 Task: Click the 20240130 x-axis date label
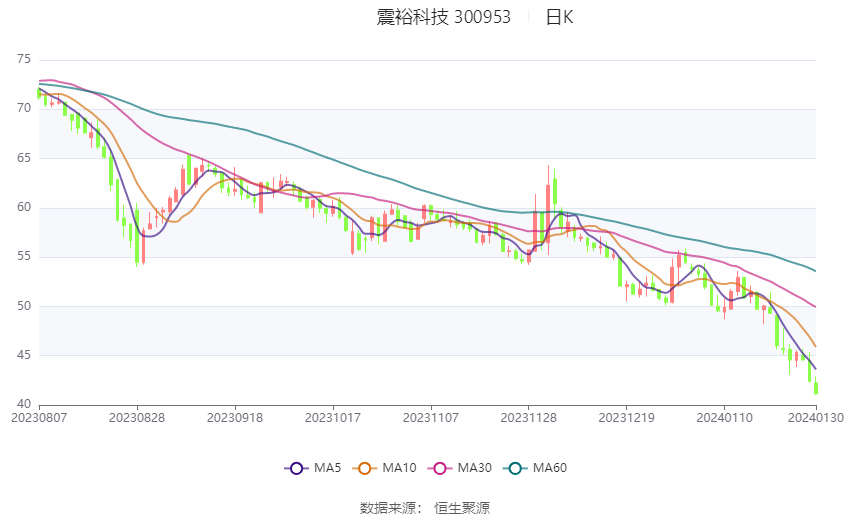tap(816, 418)
